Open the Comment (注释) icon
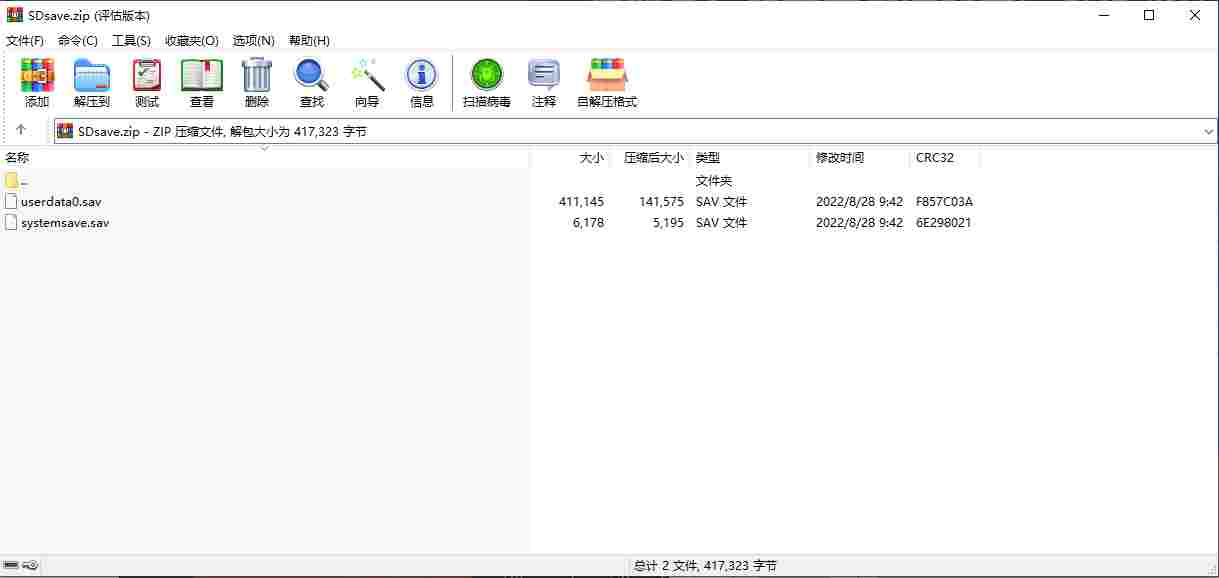This screenshot has width=1219, height=578. tap(544, 83)
